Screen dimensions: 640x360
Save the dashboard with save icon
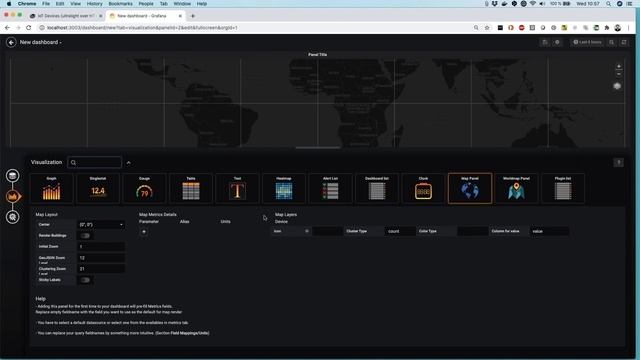(x=545, y=42)
